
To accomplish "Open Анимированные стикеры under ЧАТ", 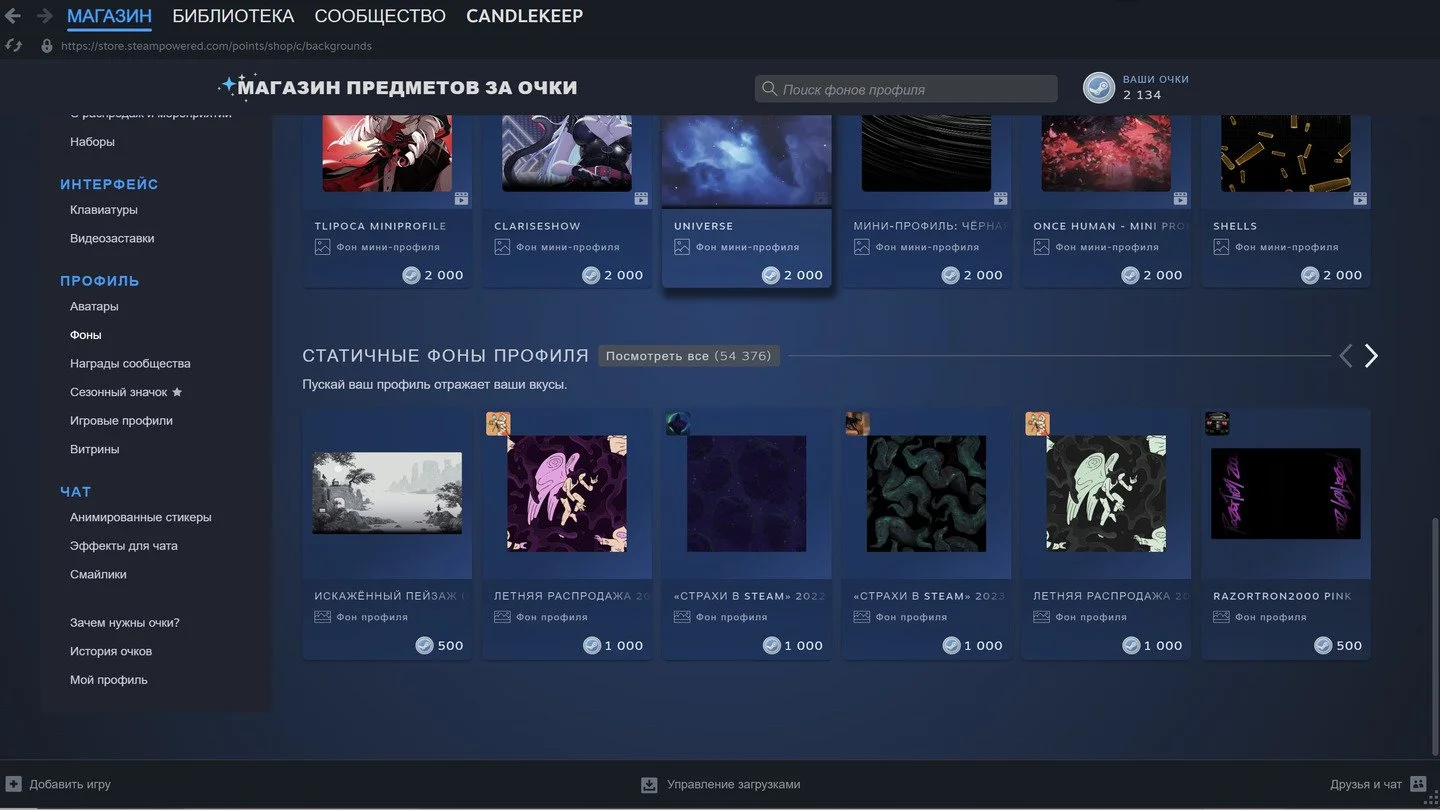I will (141, 517).
